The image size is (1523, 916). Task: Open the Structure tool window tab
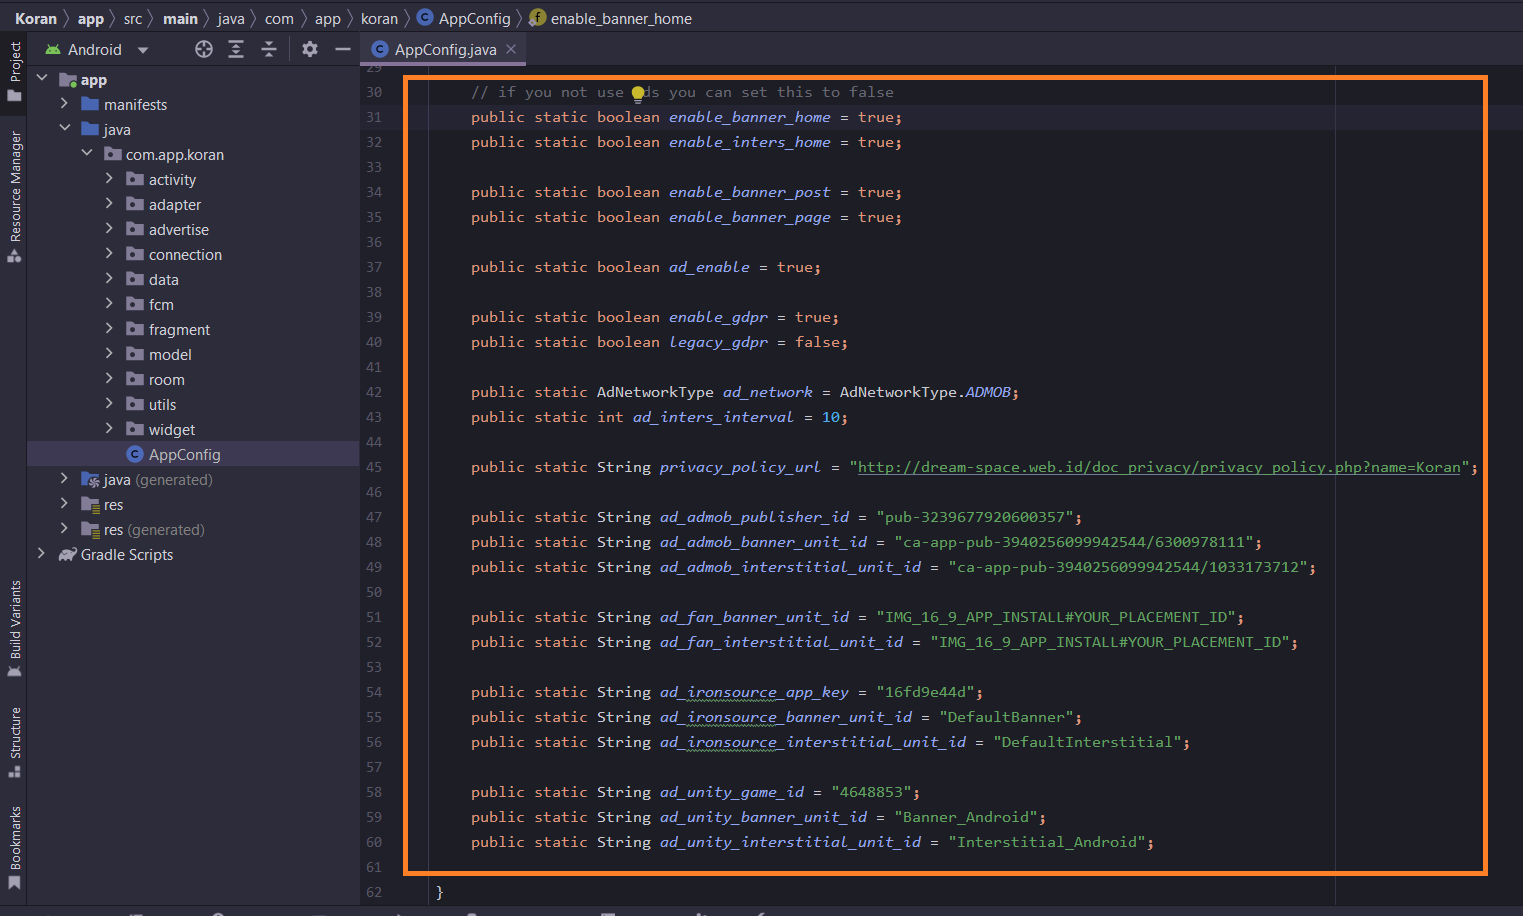coord(15,741)
